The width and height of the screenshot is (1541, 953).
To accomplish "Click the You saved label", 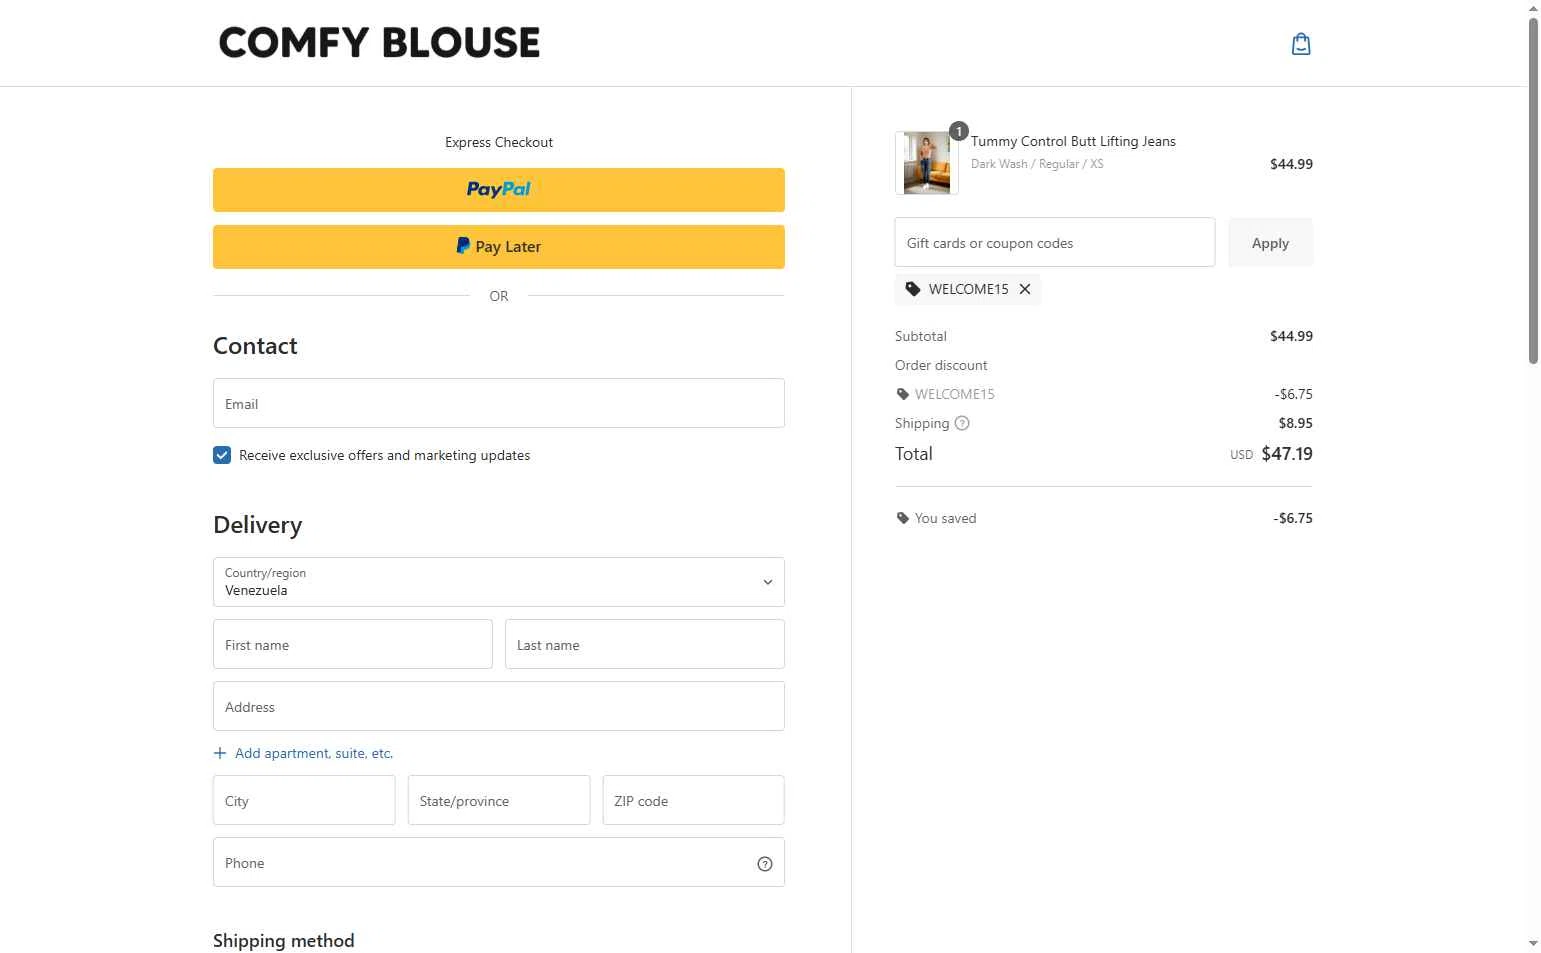I will pyautogui.click(x=945, y=518).
